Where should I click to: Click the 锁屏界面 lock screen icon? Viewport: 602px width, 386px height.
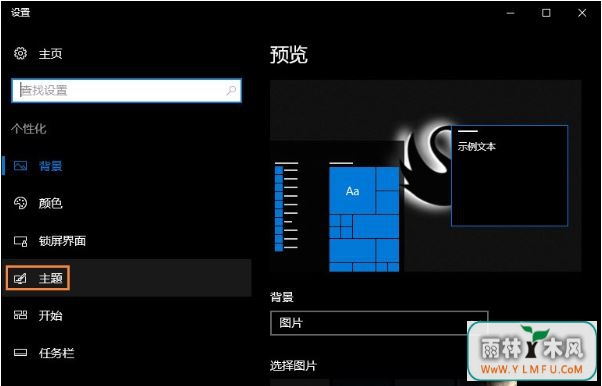[x=20, y=241]
